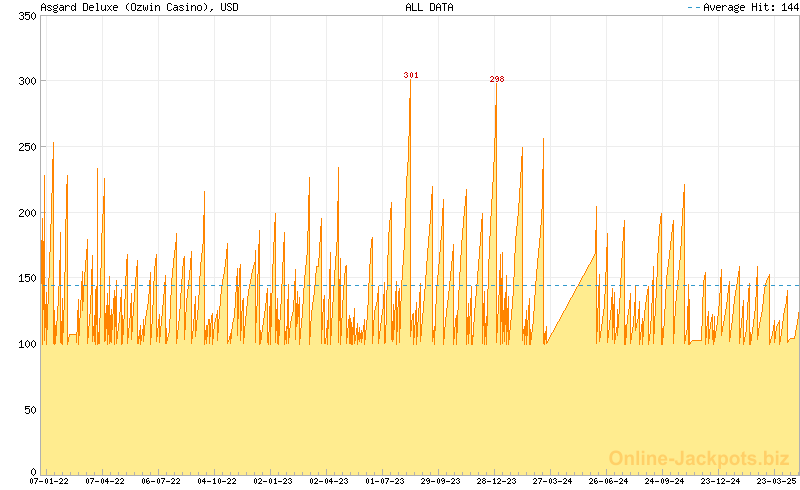Click the 28-12-23 x-axis date label

pos(496,481)
